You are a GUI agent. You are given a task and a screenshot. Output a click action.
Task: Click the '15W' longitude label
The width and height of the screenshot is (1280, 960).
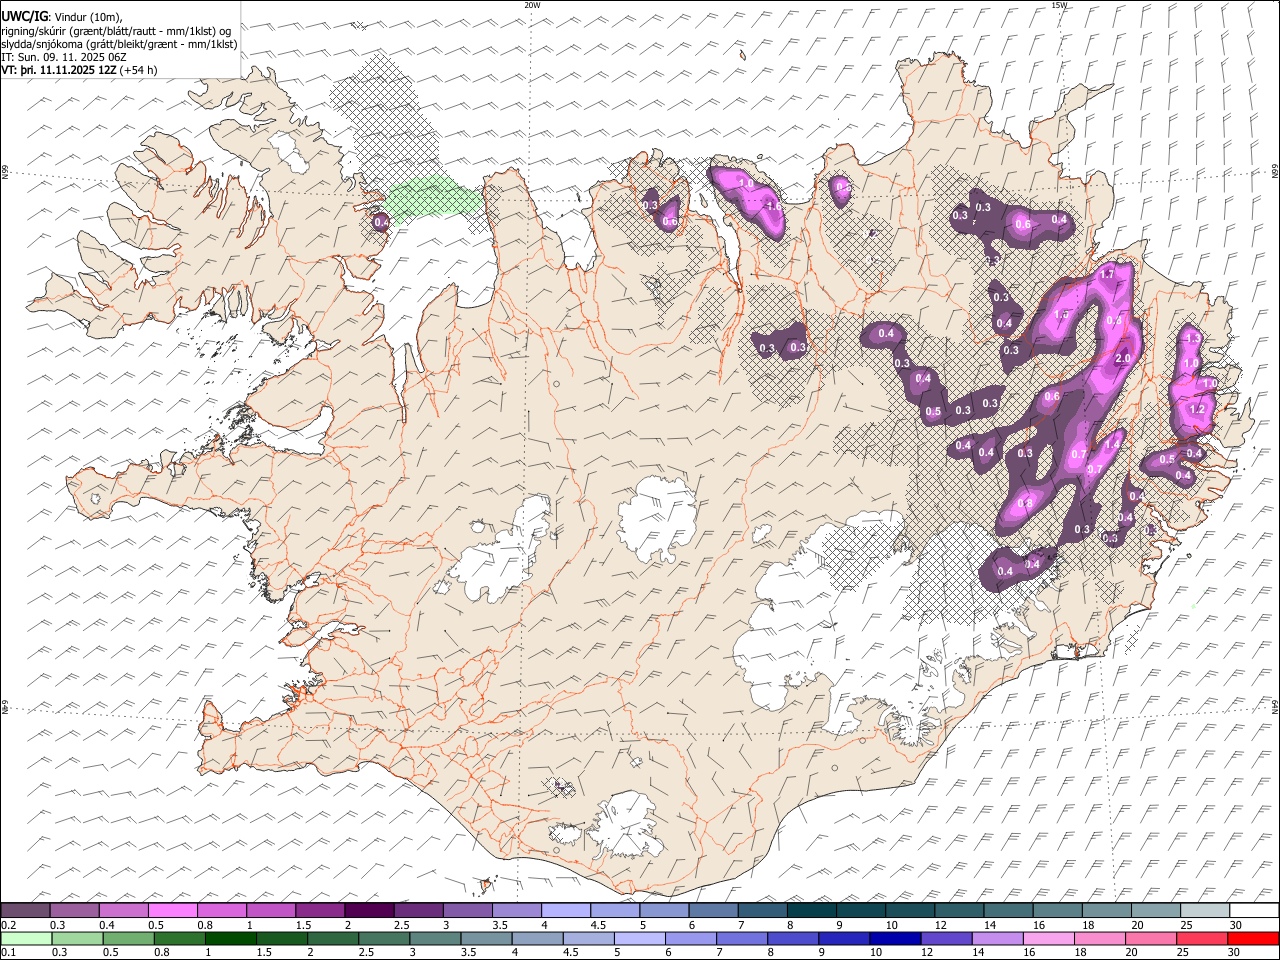[1059, 4]
